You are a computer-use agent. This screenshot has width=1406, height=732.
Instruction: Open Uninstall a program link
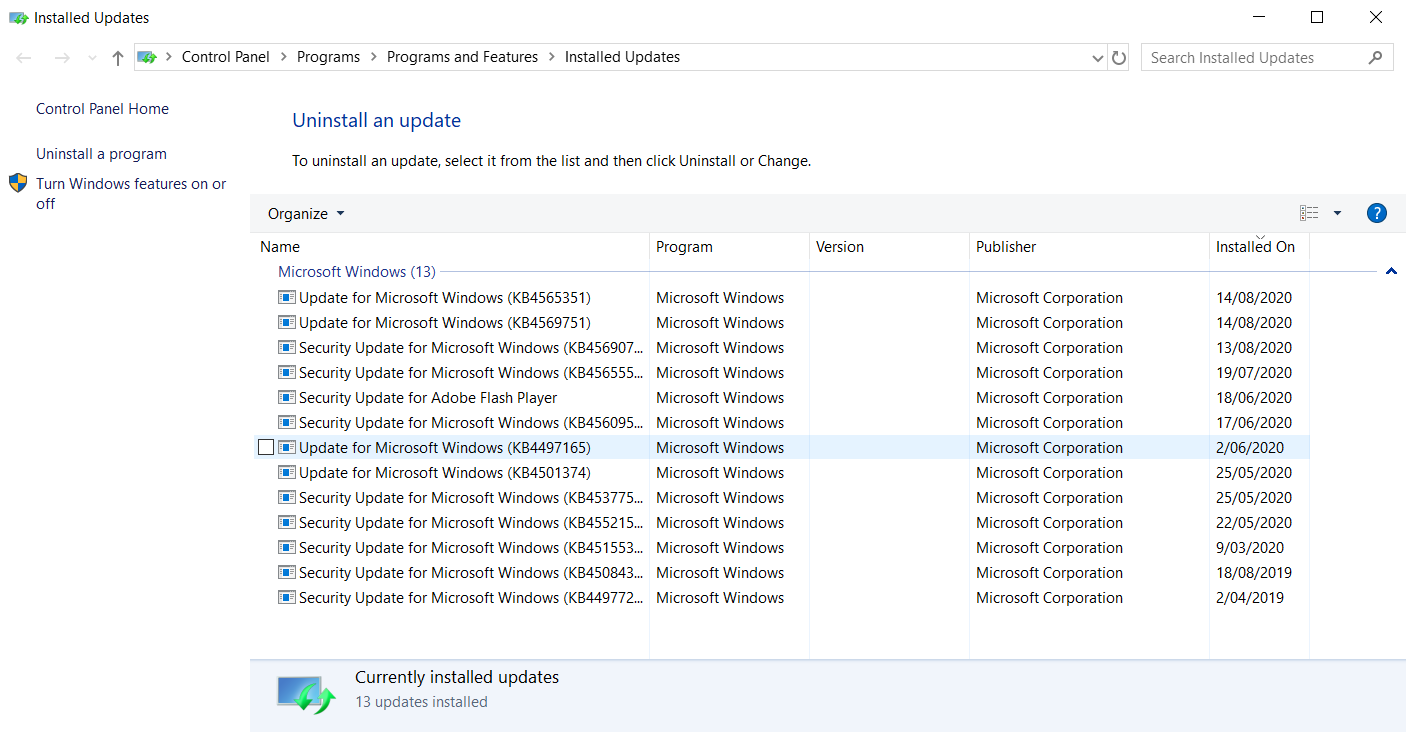(101, 154)
